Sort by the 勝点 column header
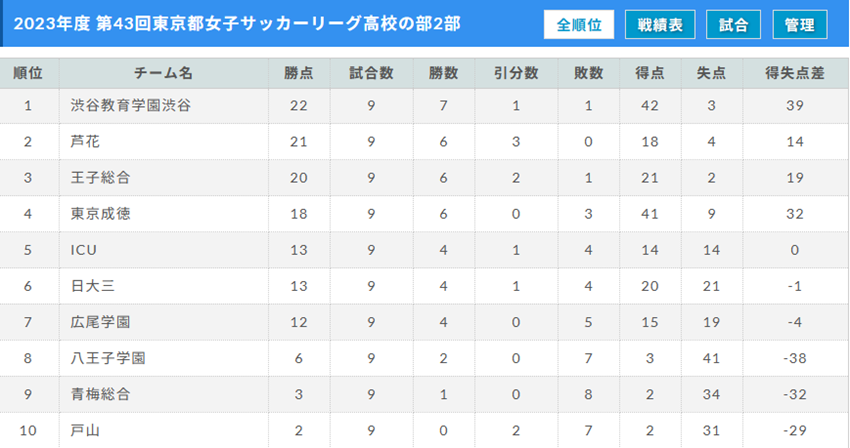The height and width of the screenshot is (448, 850). 299,73
